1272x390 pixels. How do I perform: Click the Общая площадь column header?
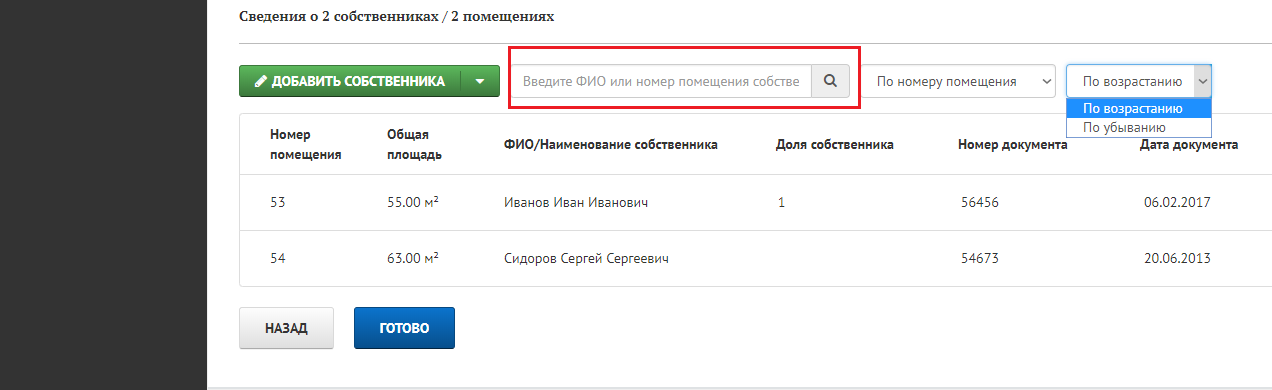click(x=415, y=144)
